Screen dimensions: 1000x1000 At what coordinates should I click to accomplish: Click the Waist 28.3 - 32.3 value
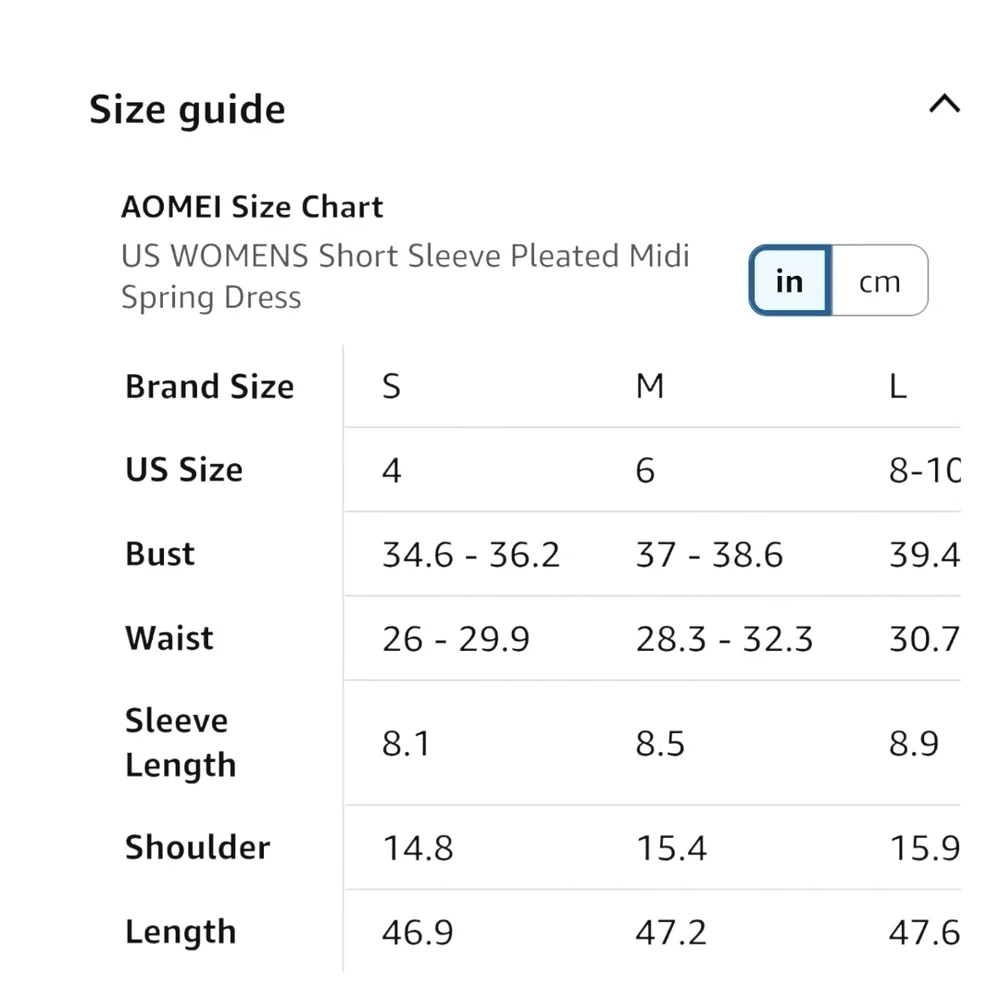(x=724, y=639)
